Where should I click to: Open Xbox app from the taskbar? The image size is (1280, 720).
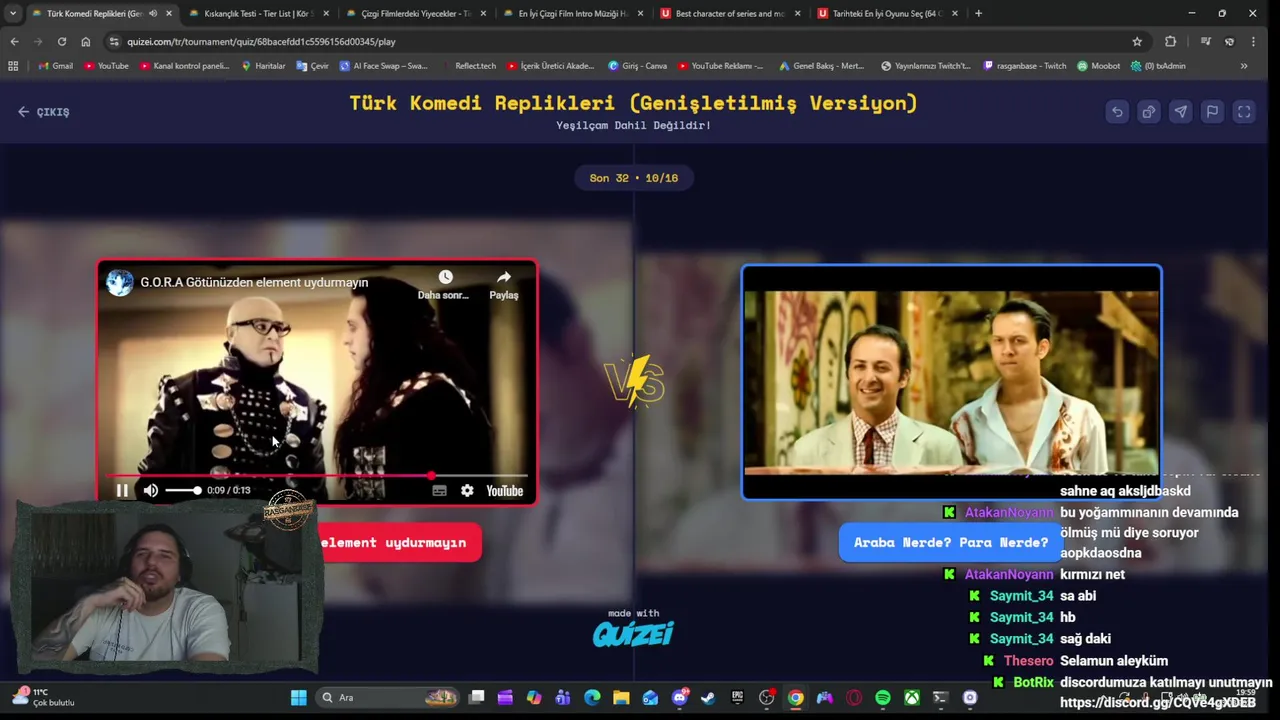click(912, 697)
